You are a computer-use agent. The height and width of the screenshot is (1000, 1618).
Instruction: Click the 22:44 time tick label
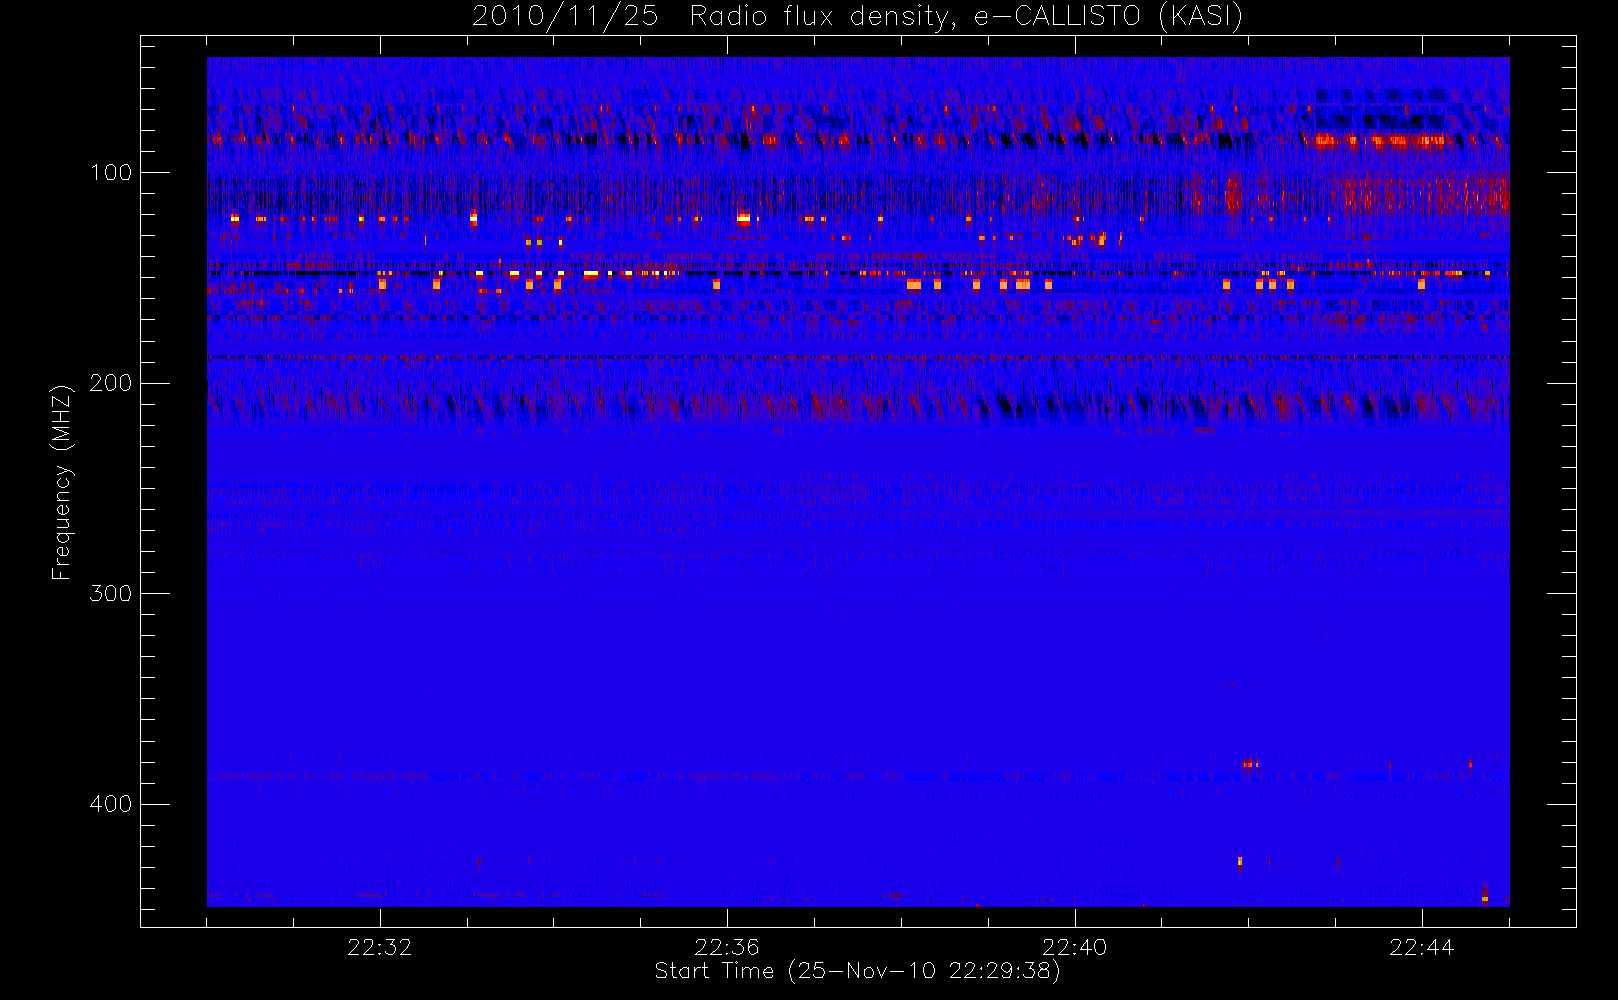(1422, 947)
